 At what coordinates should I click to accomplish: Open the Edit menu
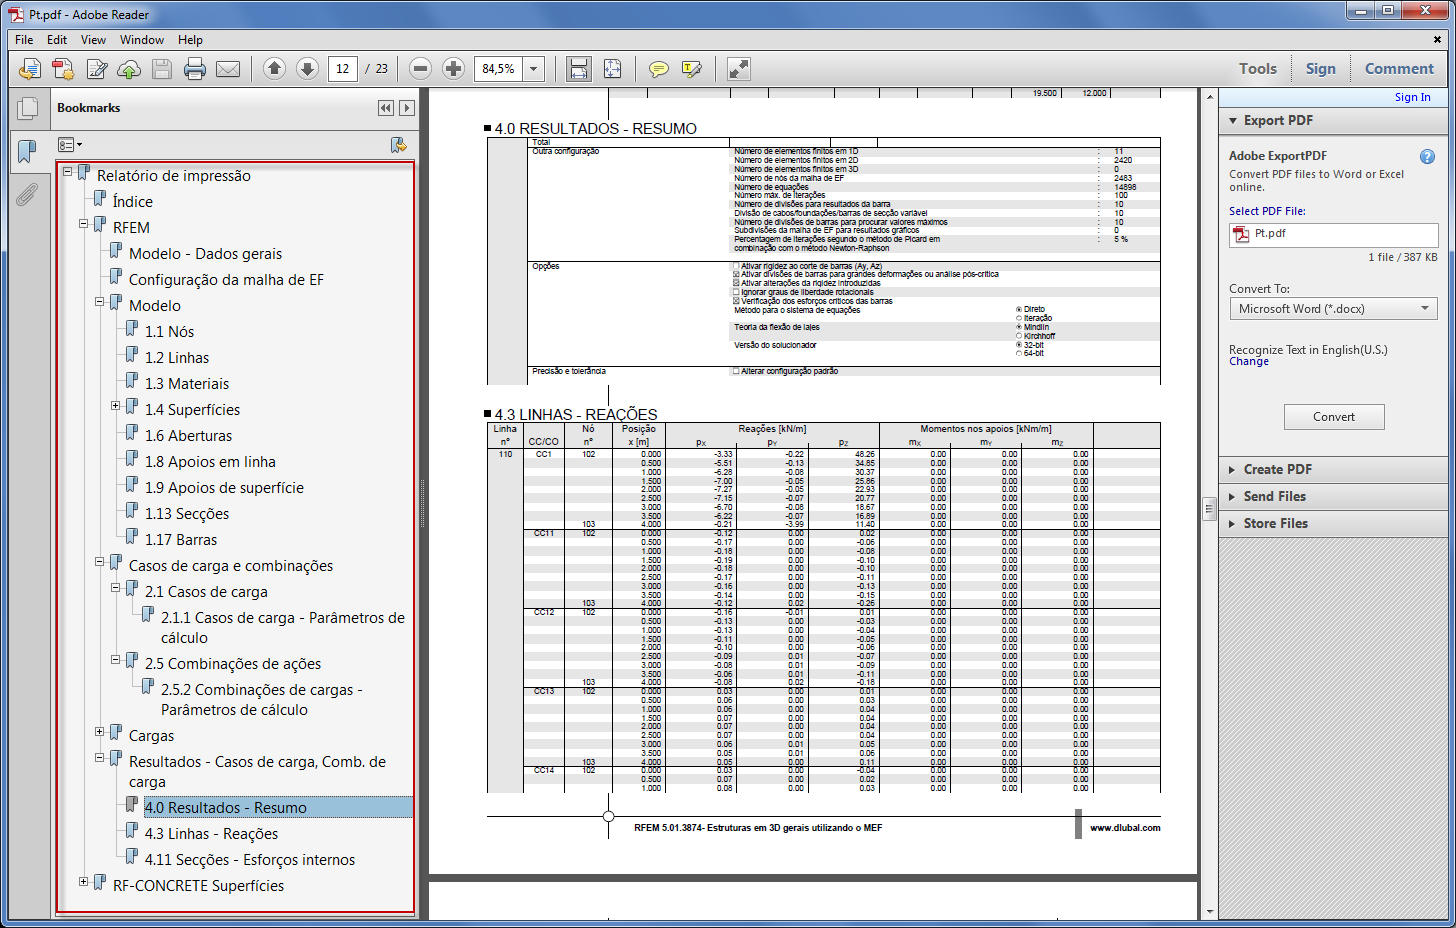coord(57,40)
